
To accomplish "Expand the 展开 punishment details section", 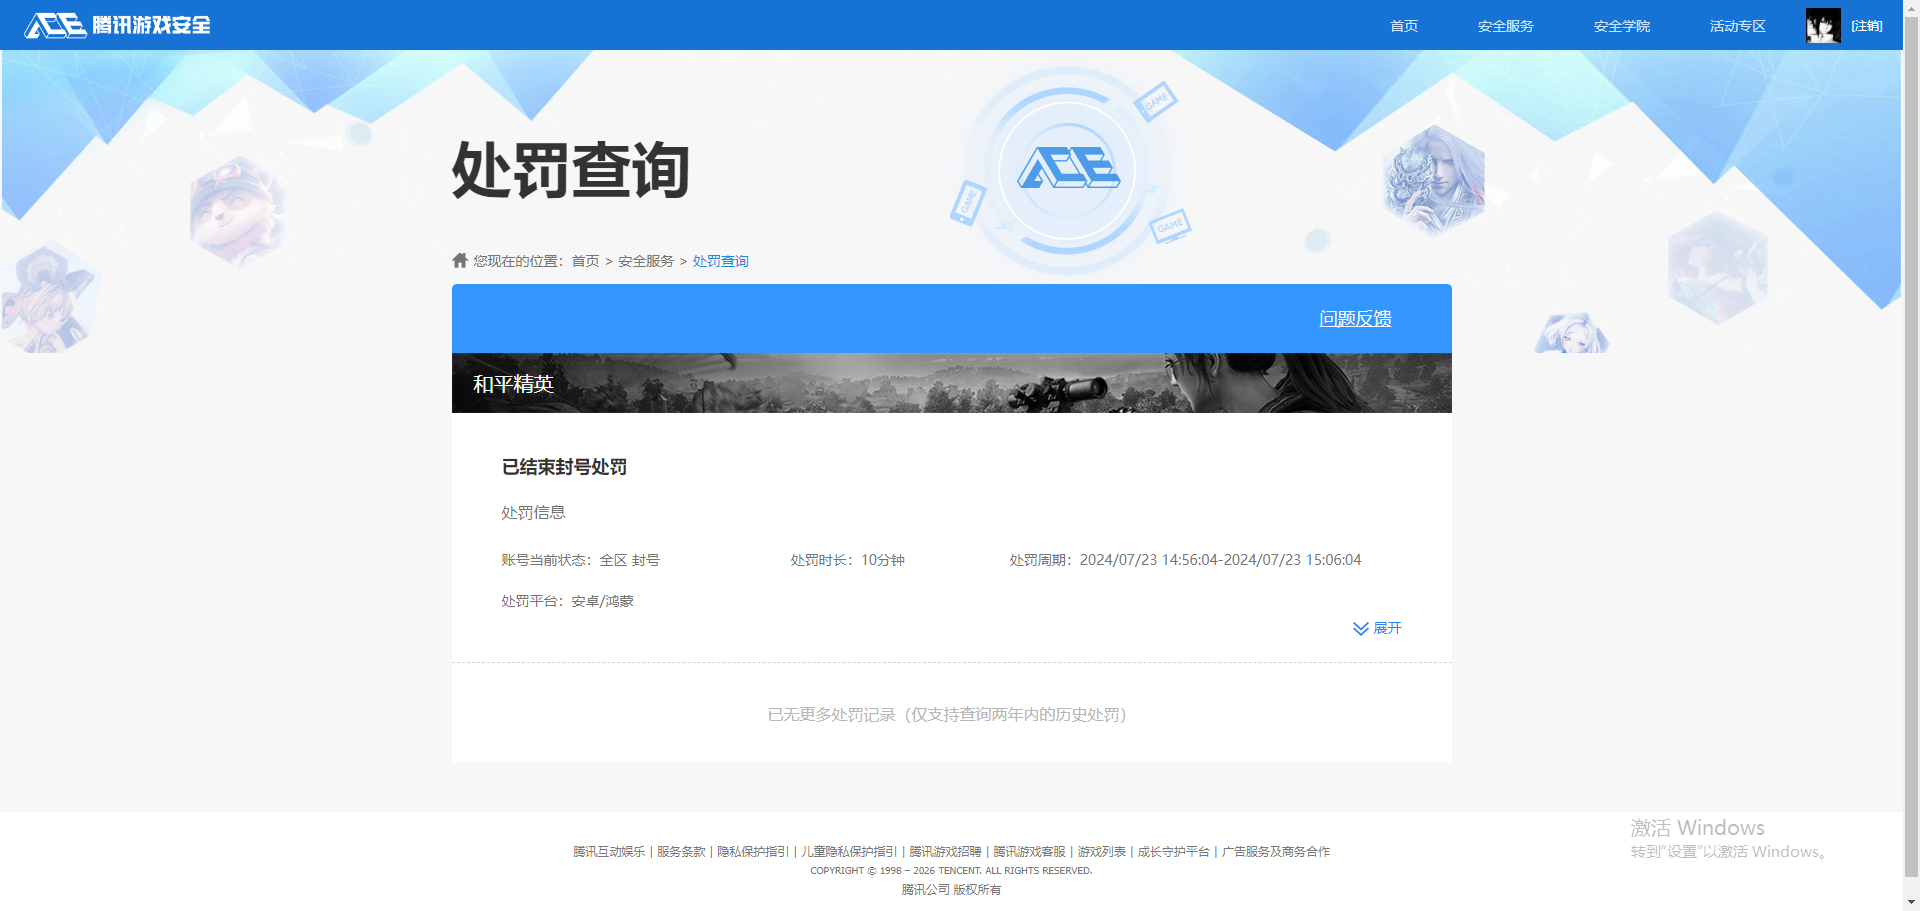I will (1386, 628).
